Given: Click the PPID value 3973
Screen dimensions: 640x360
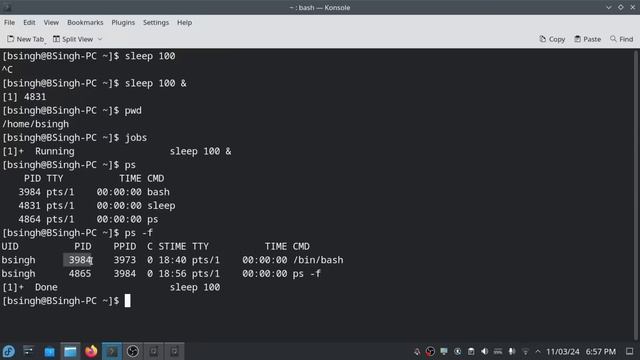Looking at the screenshot, I should pyautogui.click(x=124, y=260).
